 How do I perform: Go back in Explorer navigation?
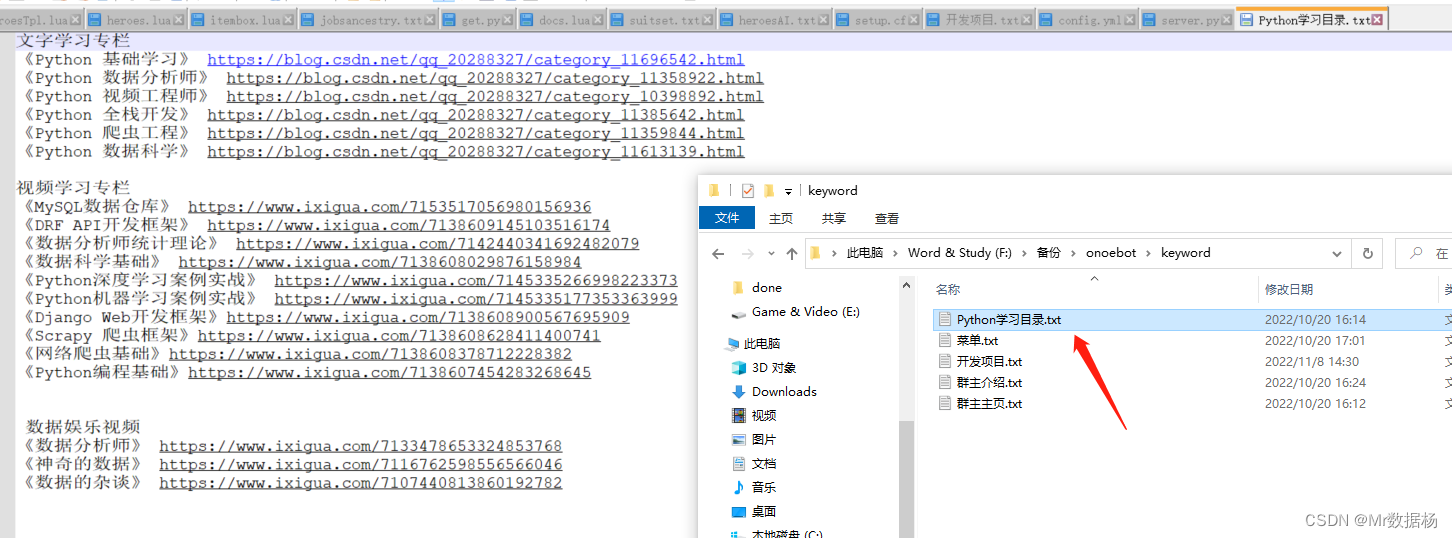click(x=719, y=253)
